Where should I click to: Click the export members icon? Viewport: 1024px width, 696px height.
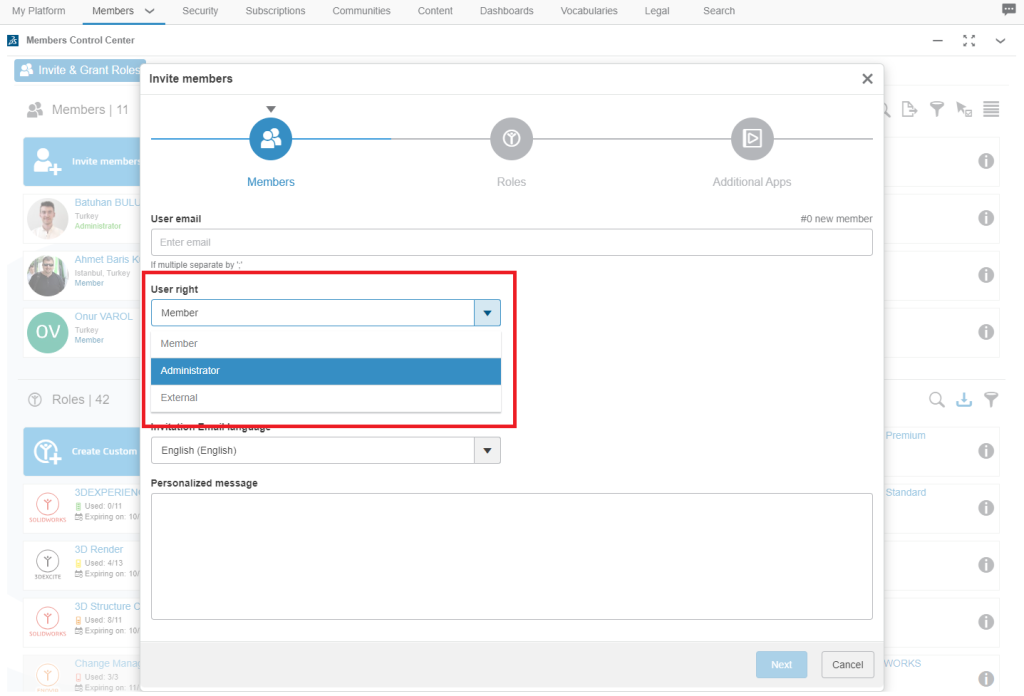909,109
